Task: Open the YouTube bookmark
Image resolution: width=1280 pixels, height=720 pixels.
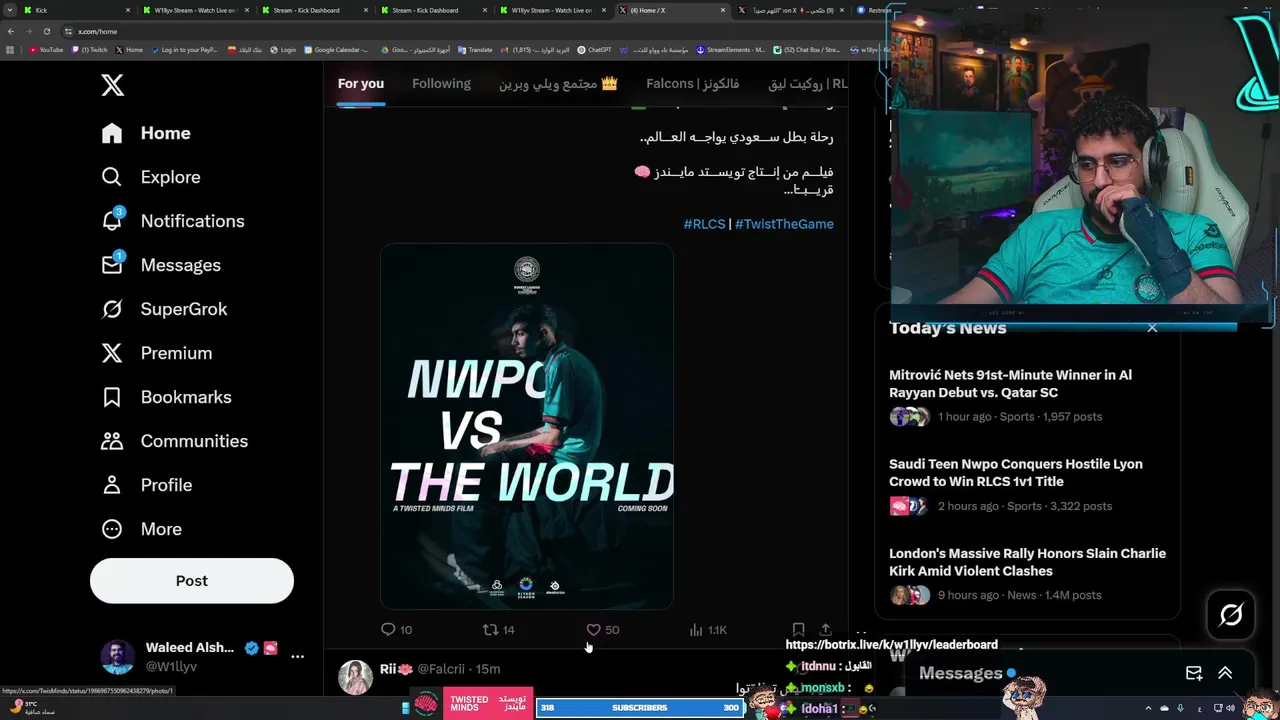Action: (46, 50)
